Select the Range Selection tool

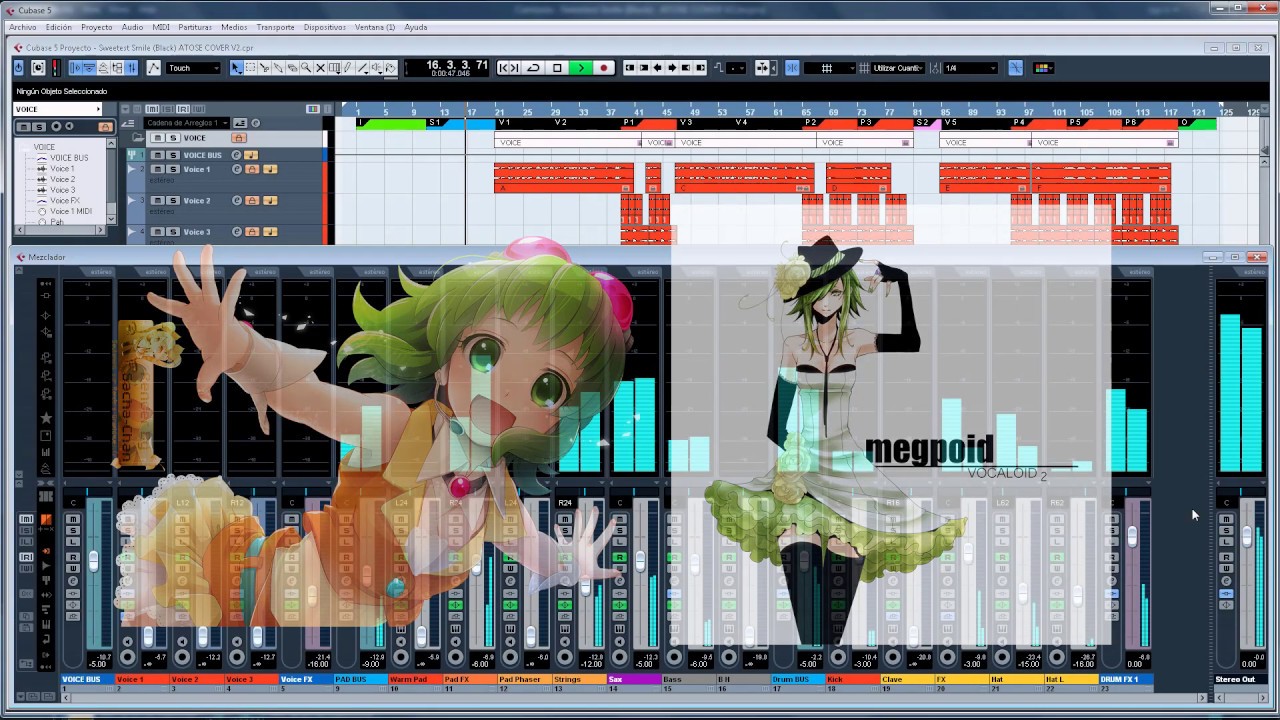tap(250, 68)
